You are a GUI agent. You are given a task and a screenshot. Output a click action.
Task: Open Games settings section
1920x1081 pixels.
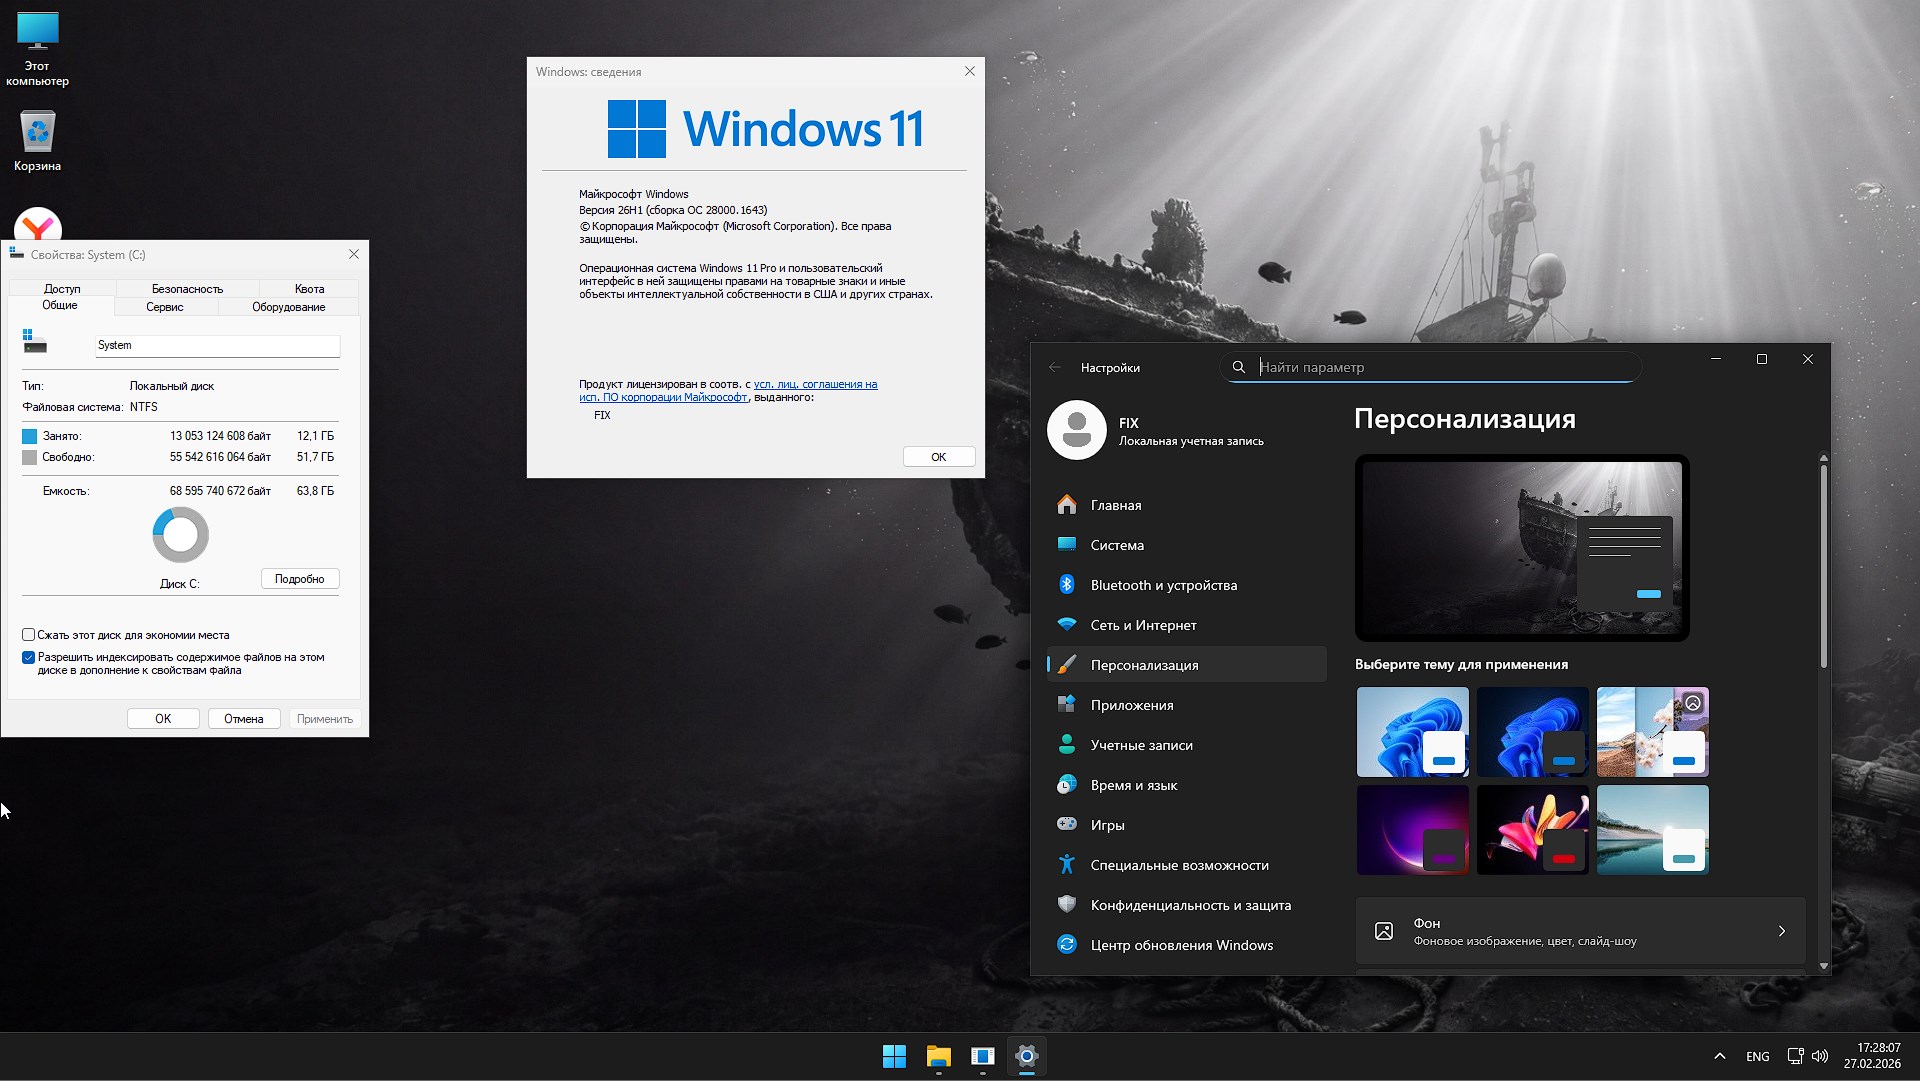1107,825
